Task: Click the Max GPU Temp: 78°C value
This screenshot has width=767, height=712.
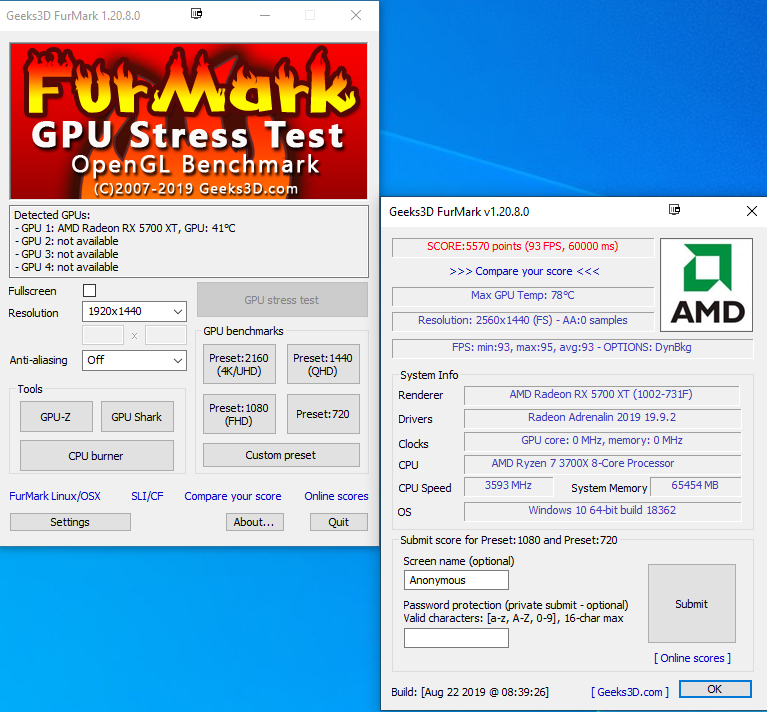Action: coord(522,295)
